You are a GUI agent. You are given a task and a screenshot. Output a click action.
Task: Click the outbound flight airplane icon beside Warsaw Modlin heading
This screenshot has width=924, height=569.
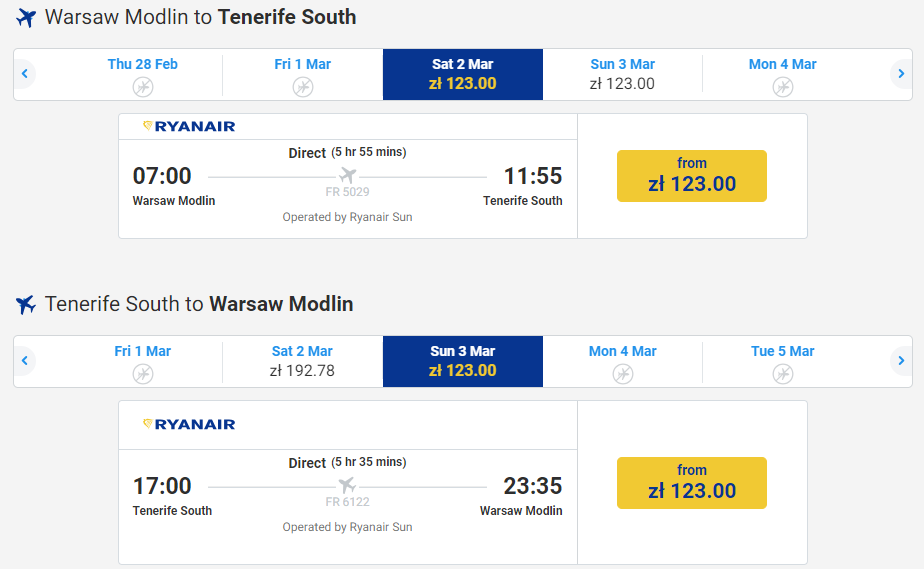(26, 18)
